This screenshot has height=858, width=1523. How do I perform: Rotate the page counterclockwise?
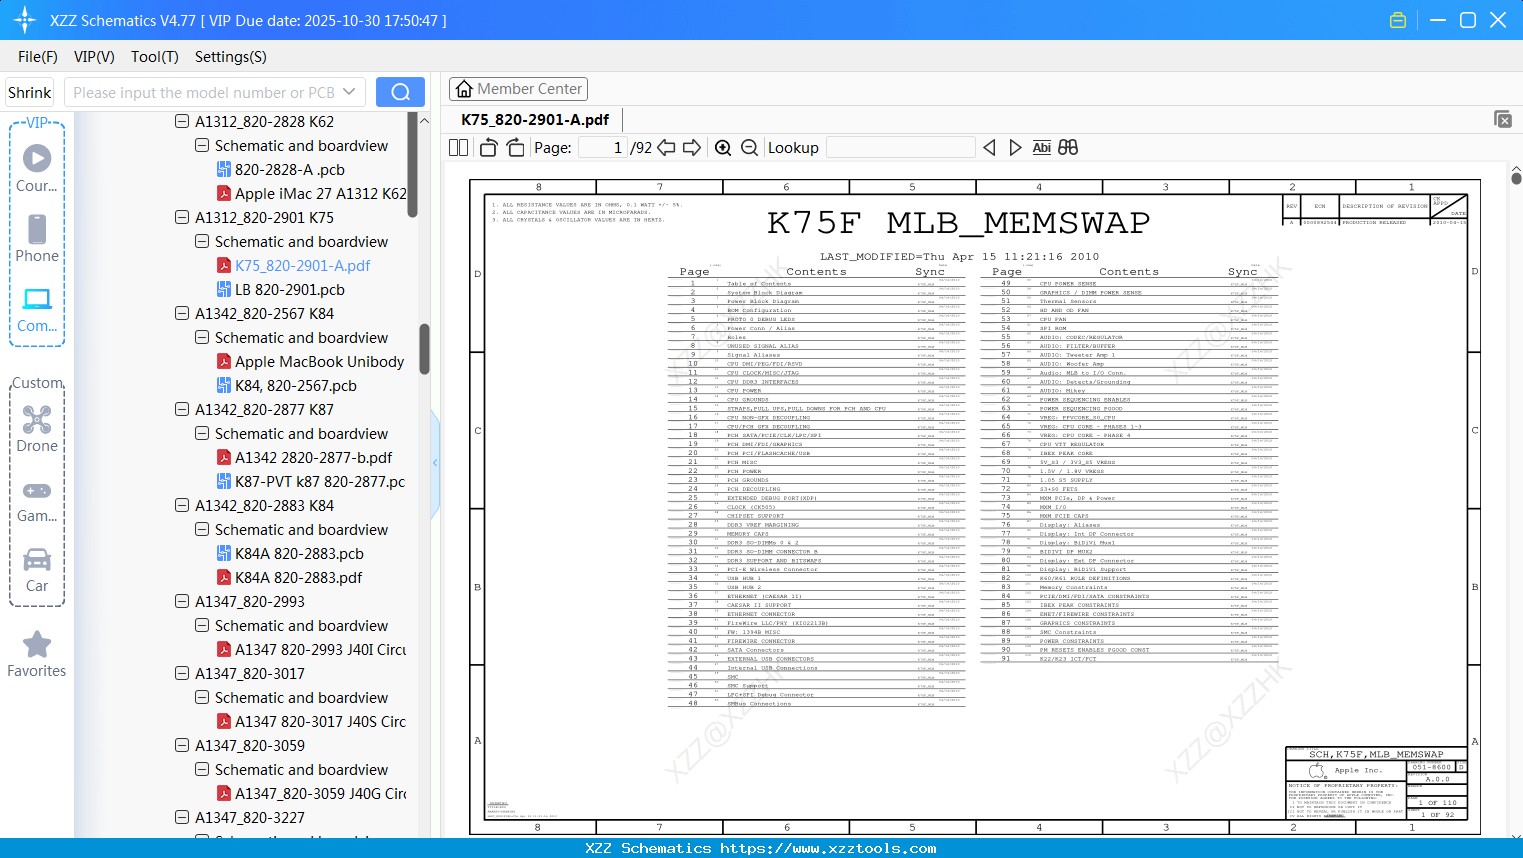click(x=489, y=148)
